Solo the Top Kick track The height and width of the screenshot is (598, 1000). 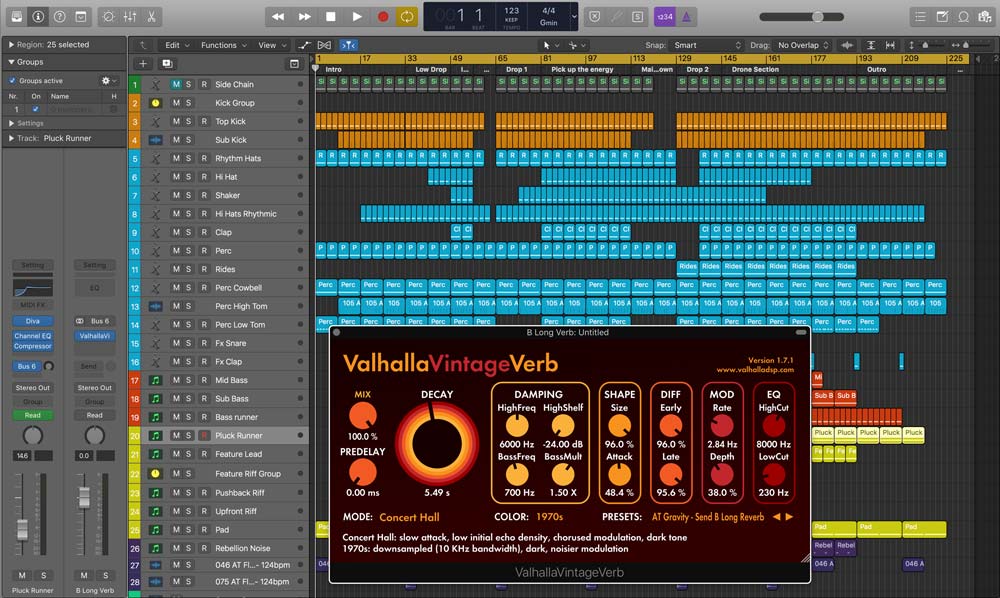click(x=189, y=122)
